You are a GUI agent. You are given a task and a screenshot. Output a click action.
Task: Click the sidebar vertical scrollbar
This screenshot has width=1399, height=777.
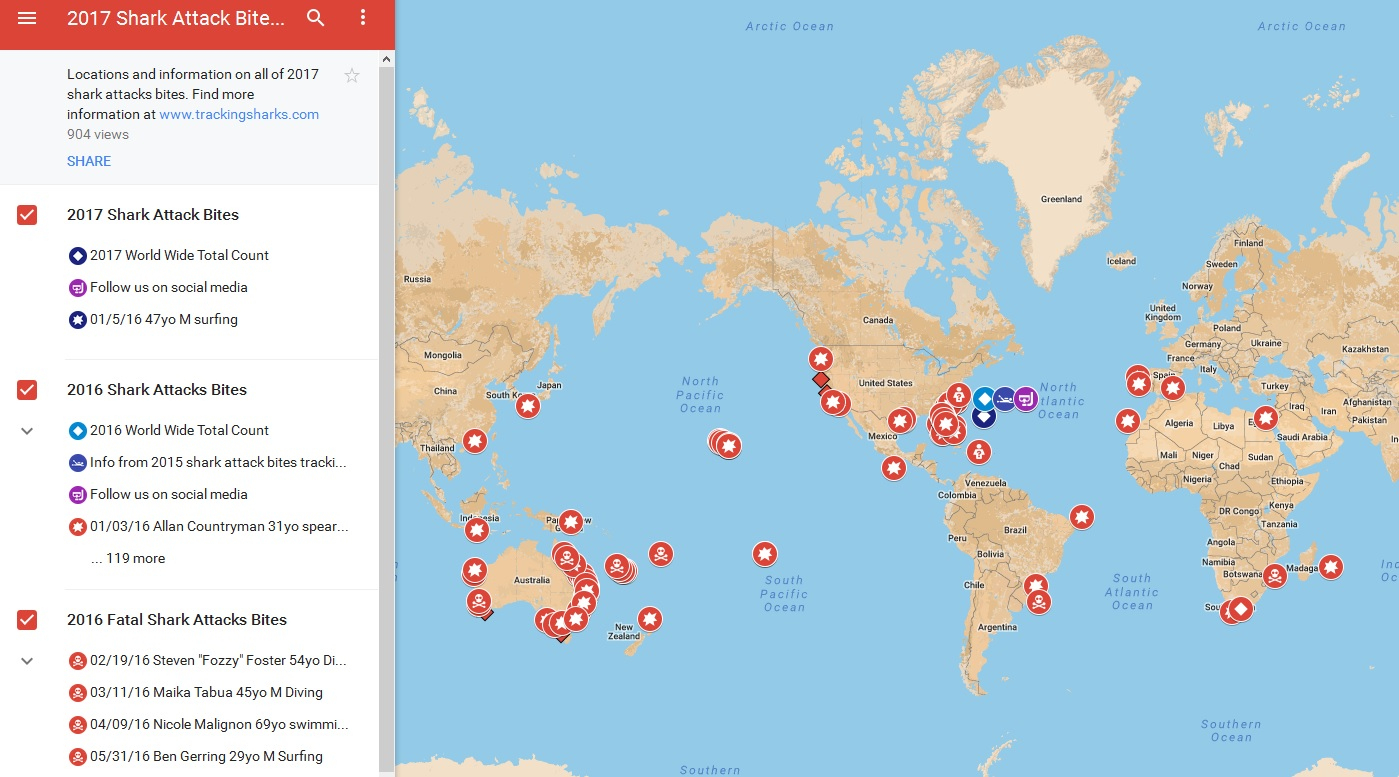(387, 400)
